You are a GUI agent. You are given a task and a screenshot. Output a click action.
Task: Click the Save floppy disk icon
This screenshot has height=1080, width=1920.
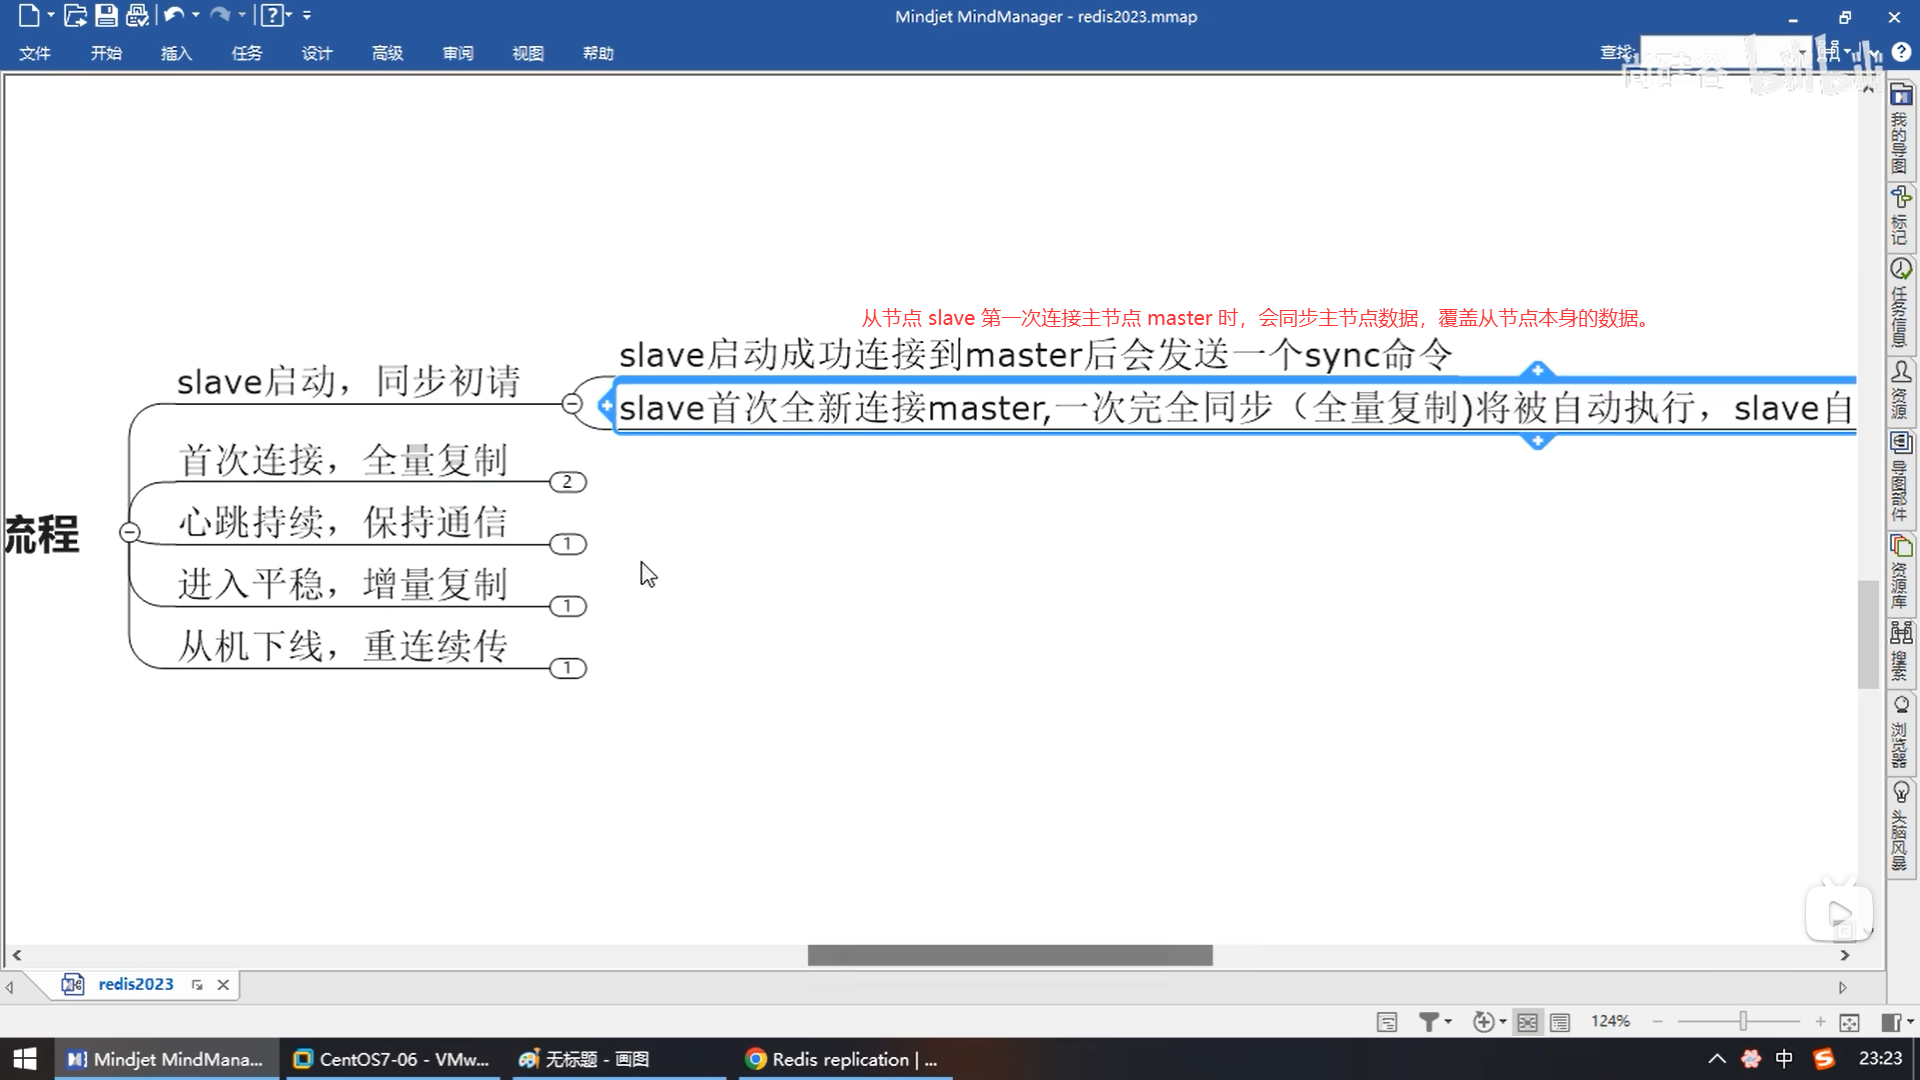point(106,15)
